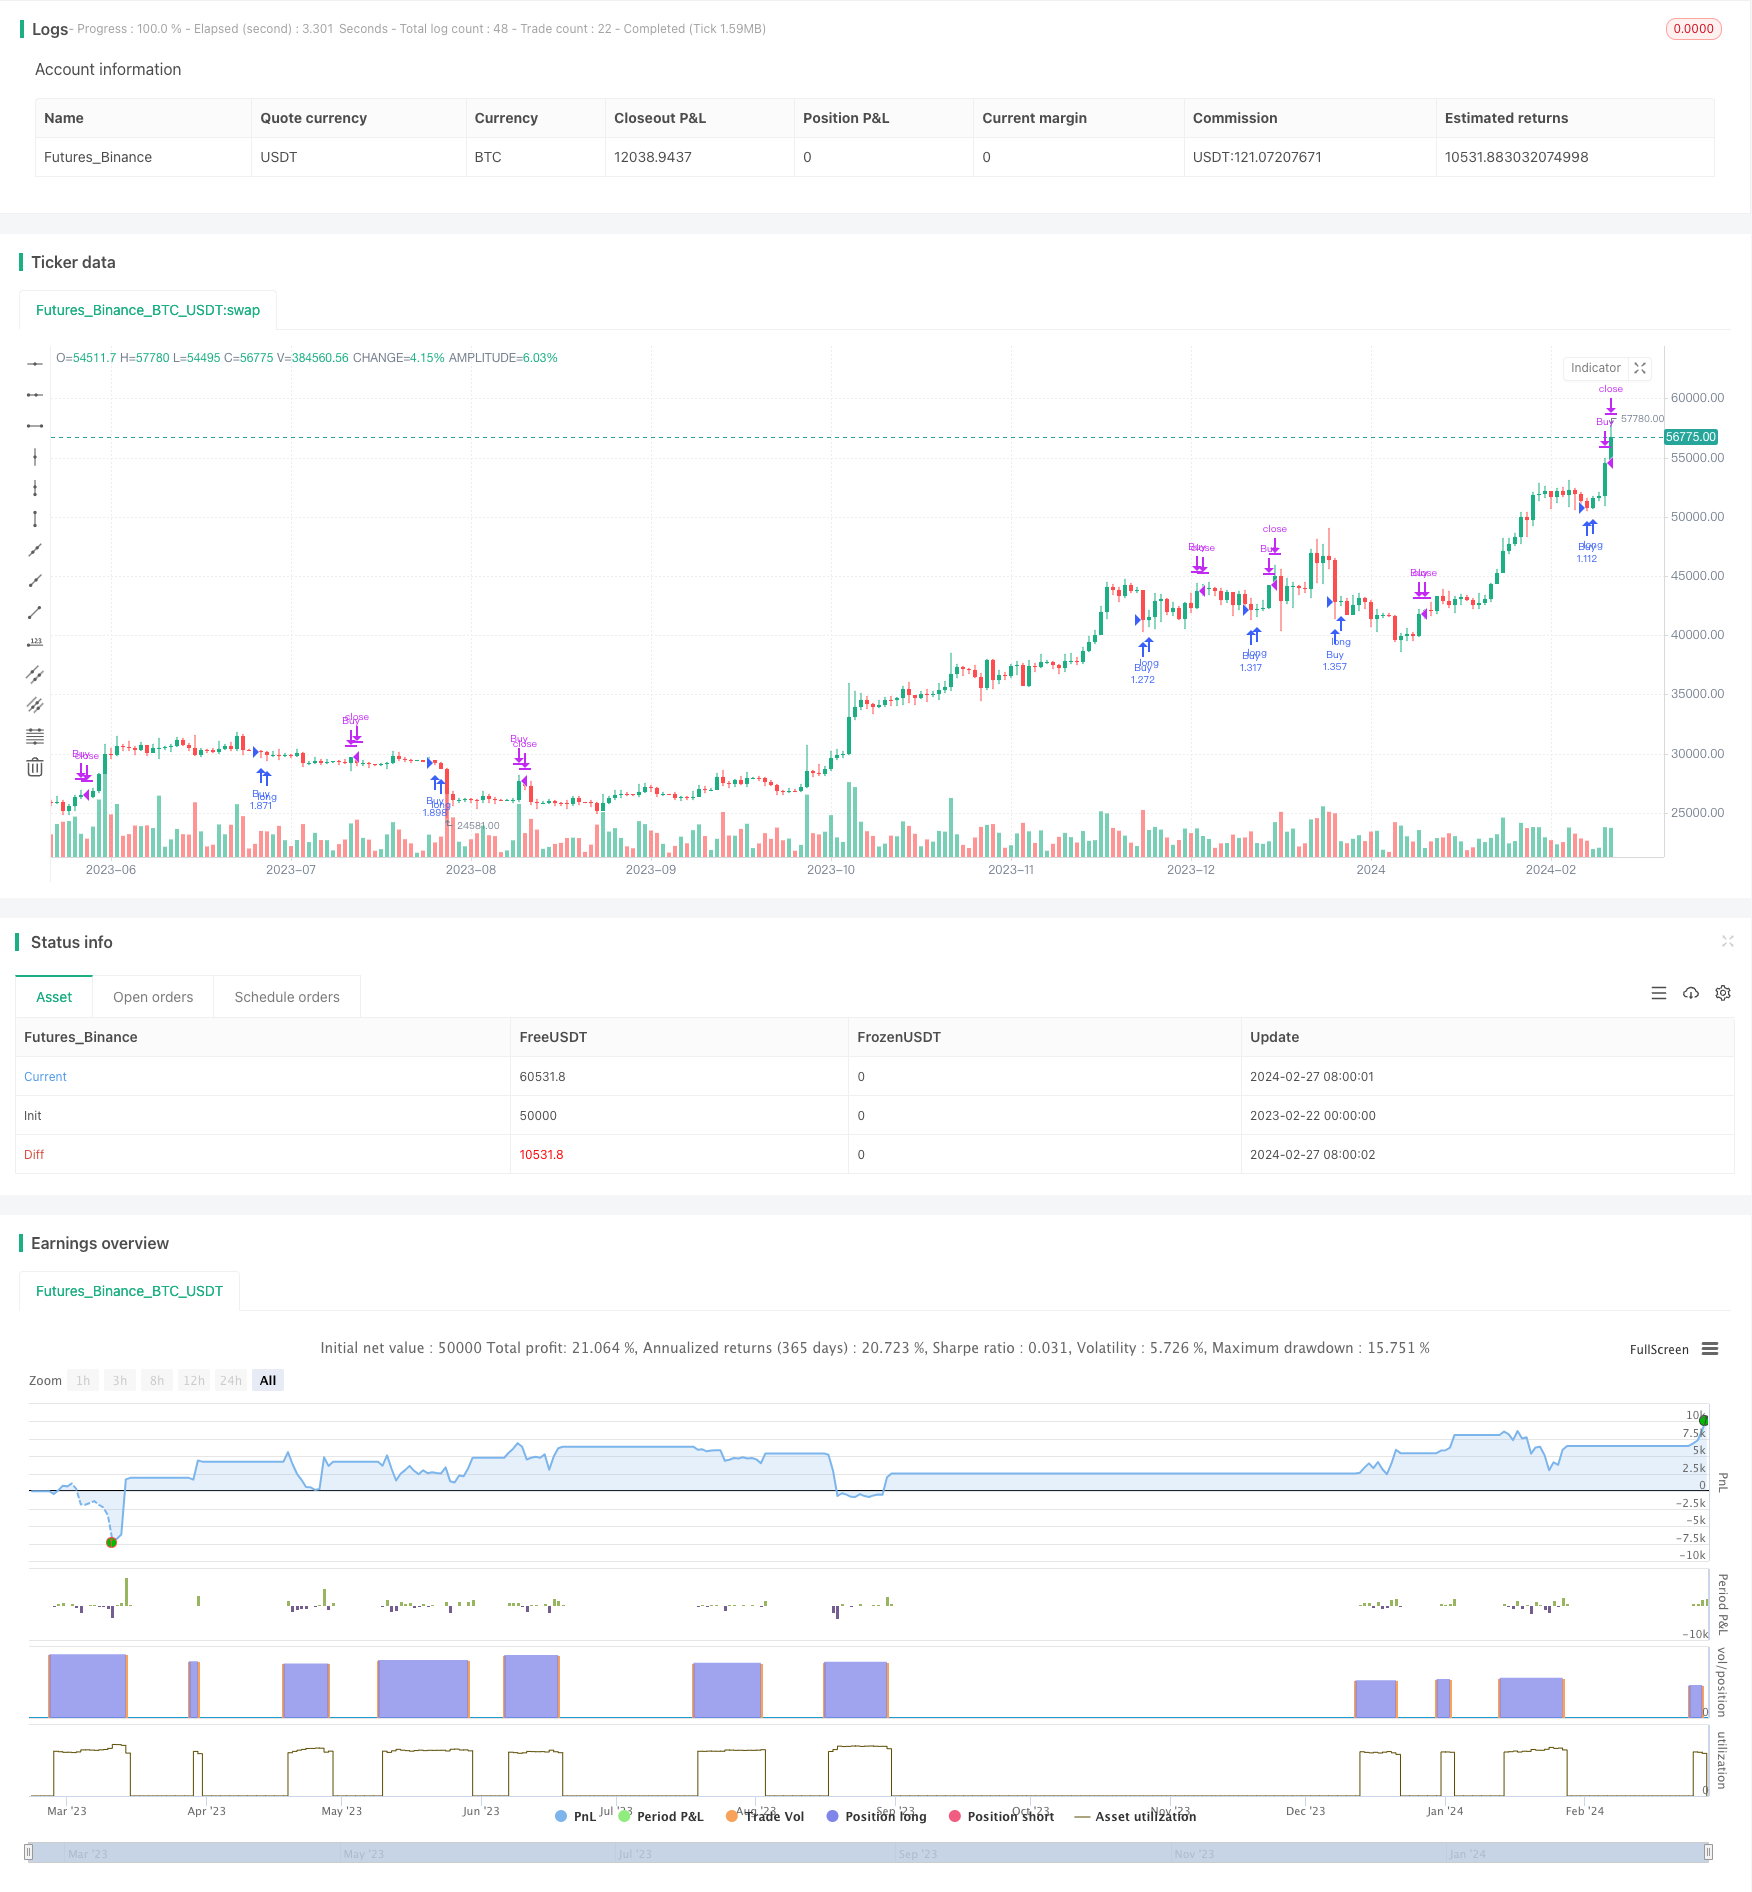Switch to the Asset tab
This screenshot has width=1752, height=1892.
click(x=54, y=997)
